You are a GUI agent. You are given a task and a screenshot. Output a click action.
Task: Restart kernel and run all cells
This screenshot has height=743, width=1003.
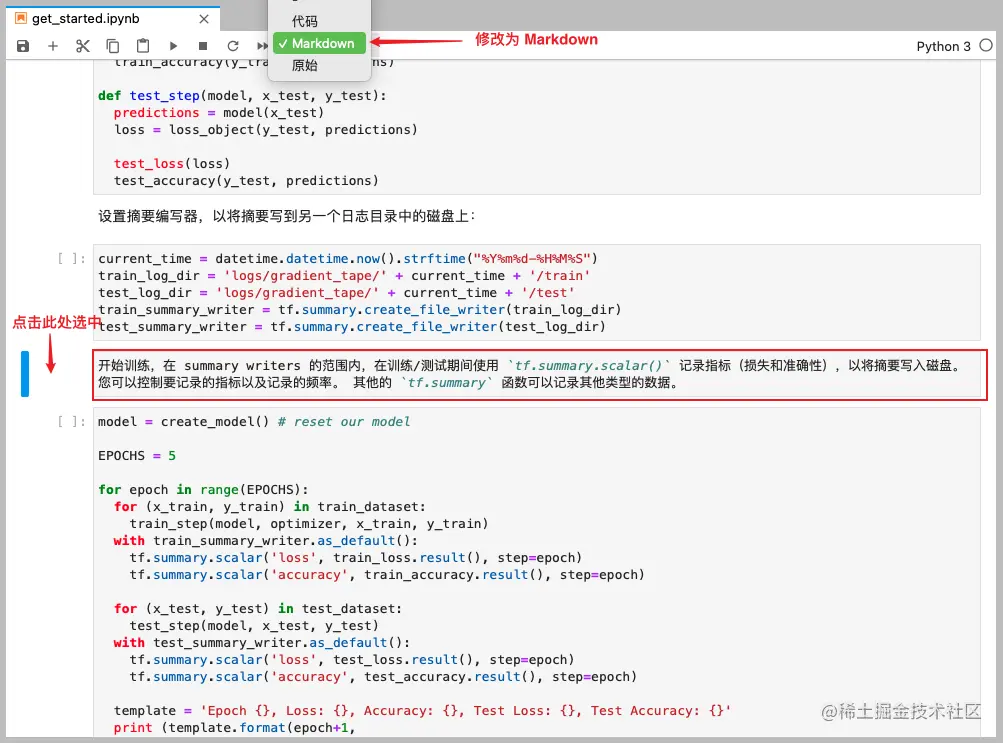tap(262, 46)
